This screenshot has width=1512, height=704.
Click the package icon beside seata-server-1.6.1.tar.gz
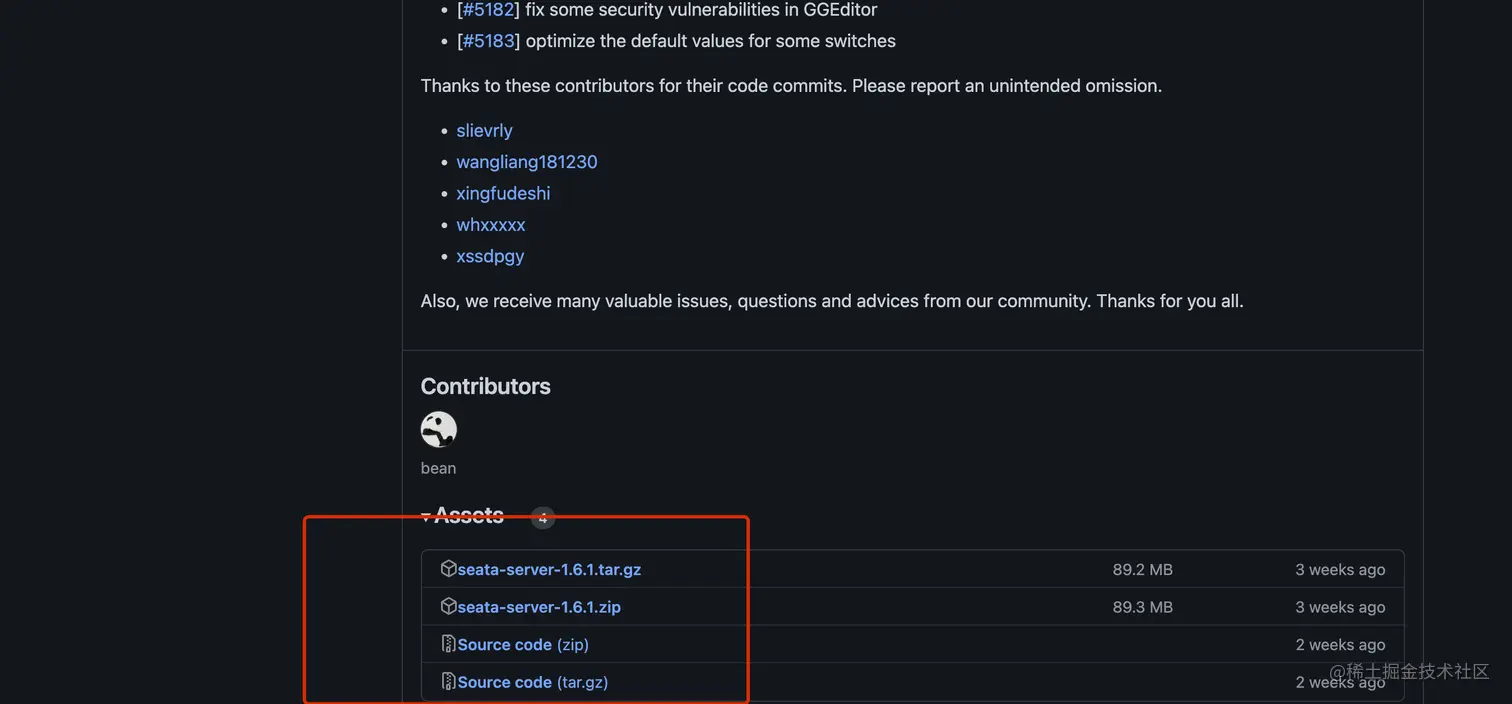pos(448,569)
